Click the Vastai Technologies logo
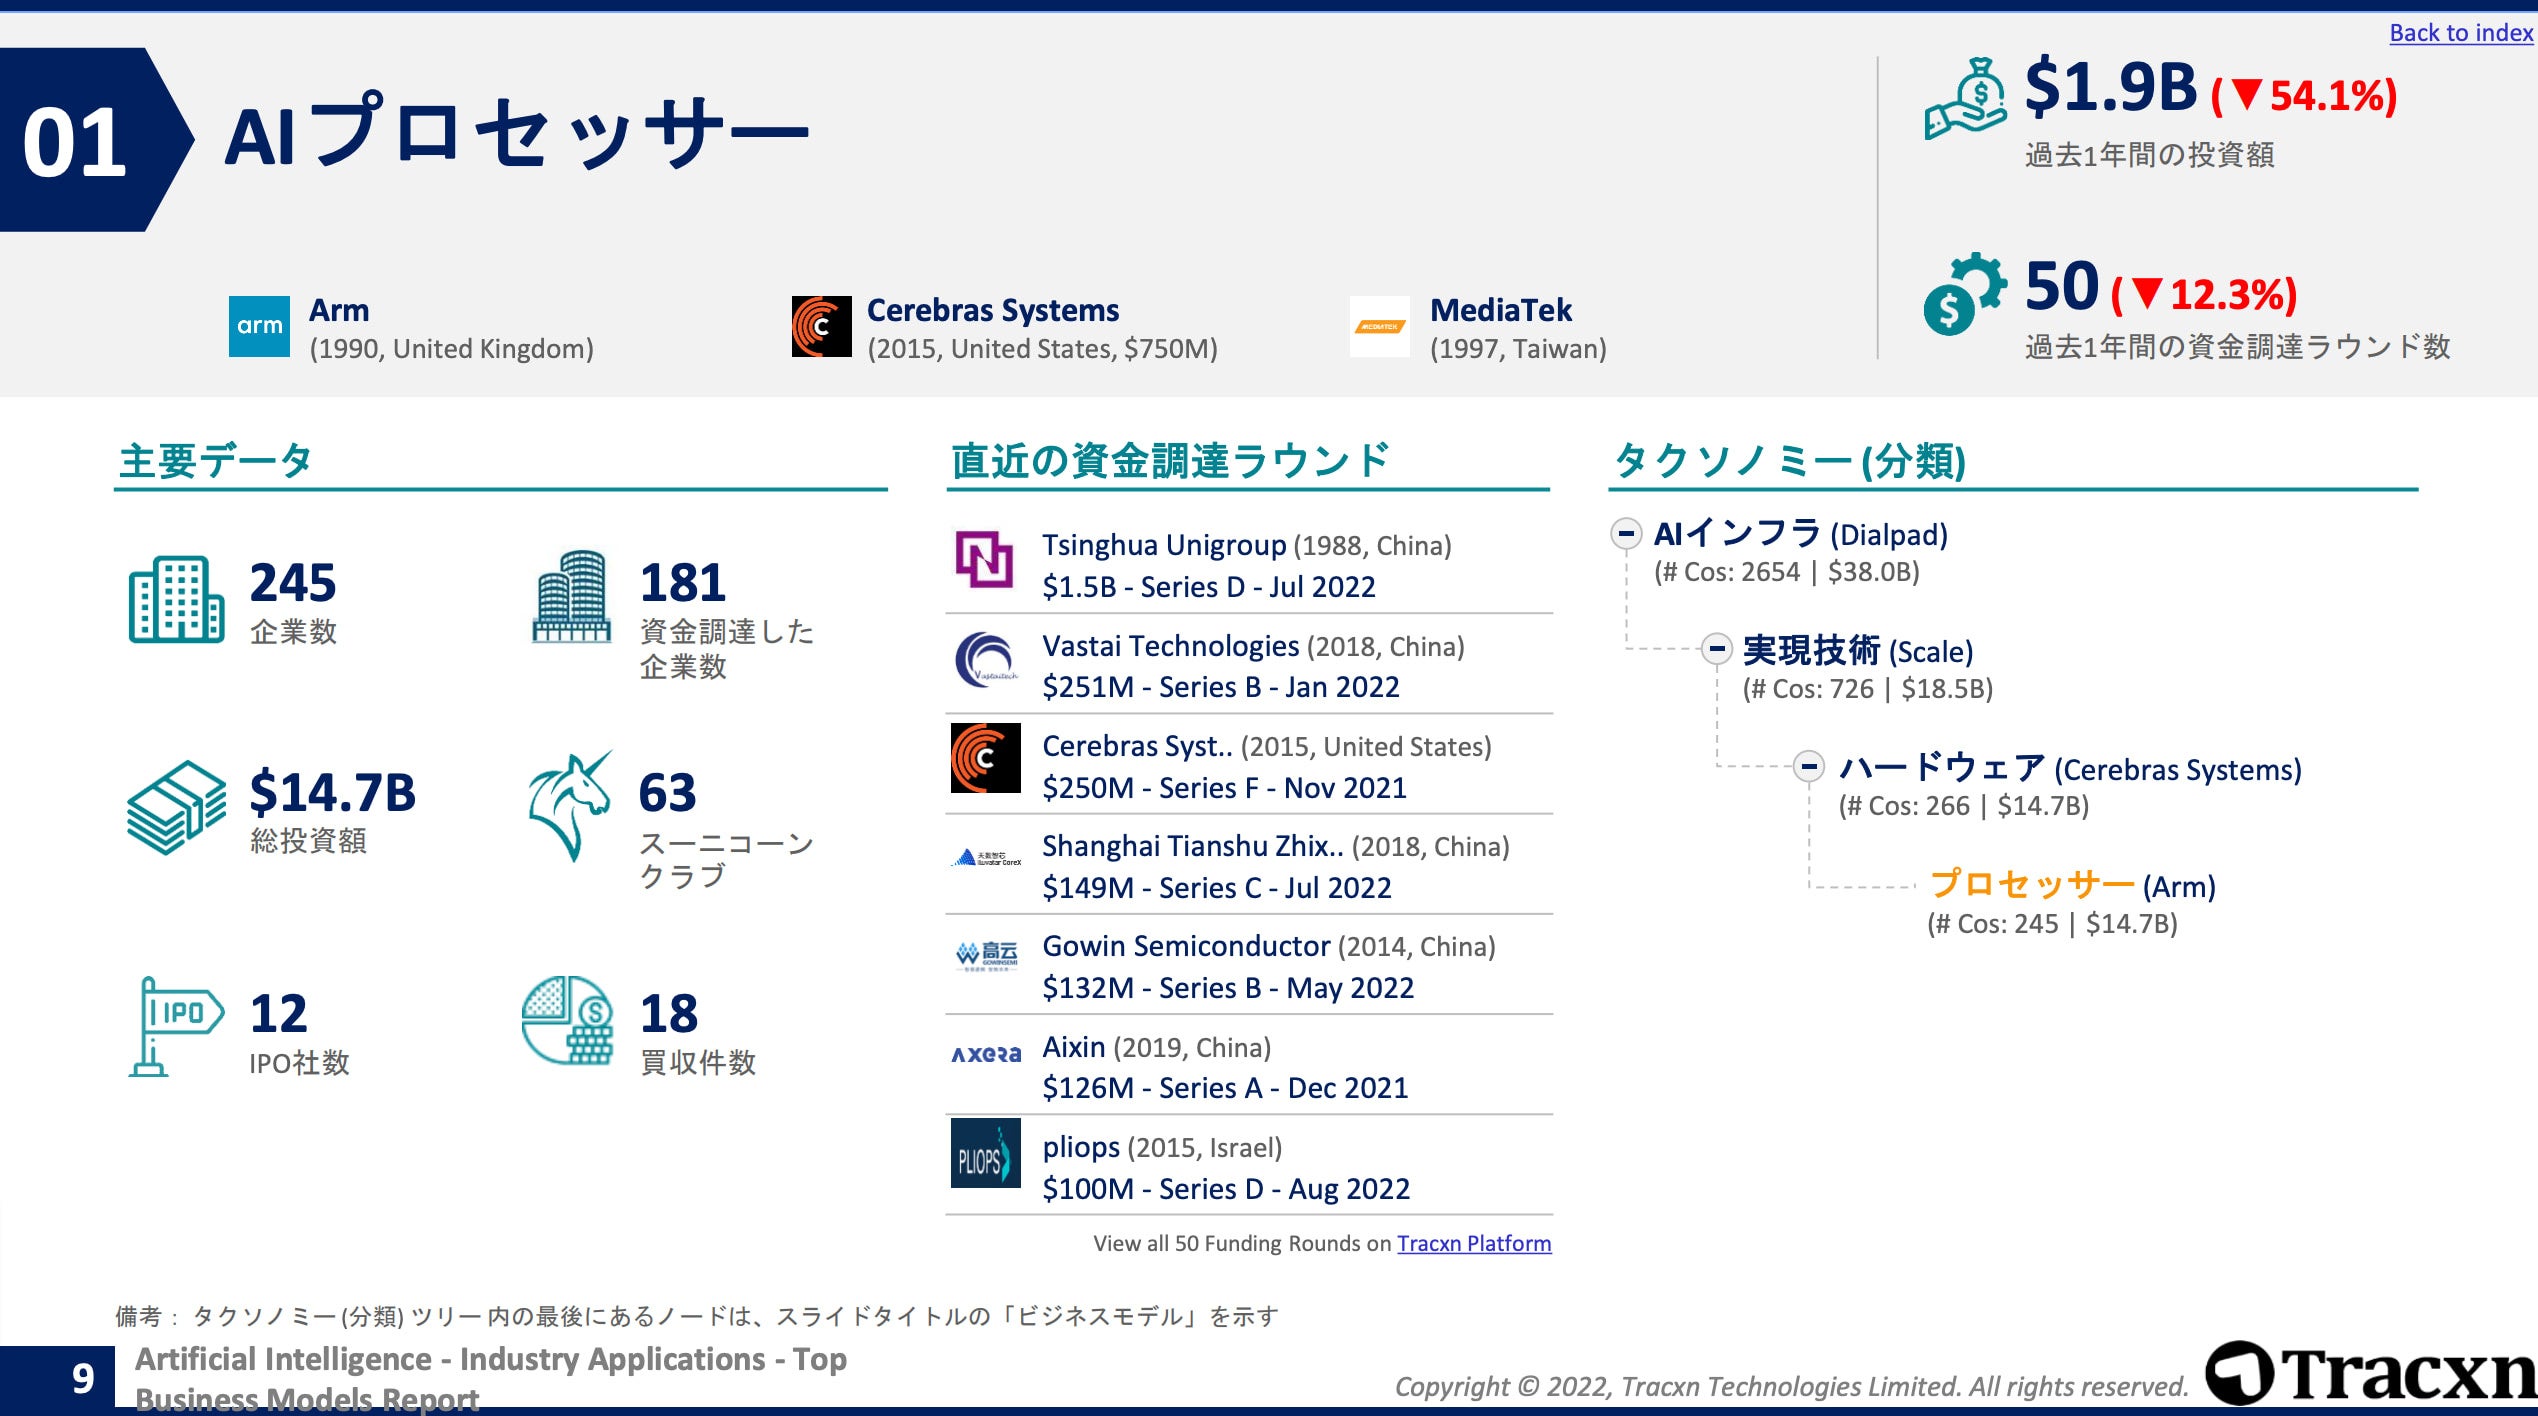Viewport: 2538px width, 1416px height. click(x=984, y=660)
